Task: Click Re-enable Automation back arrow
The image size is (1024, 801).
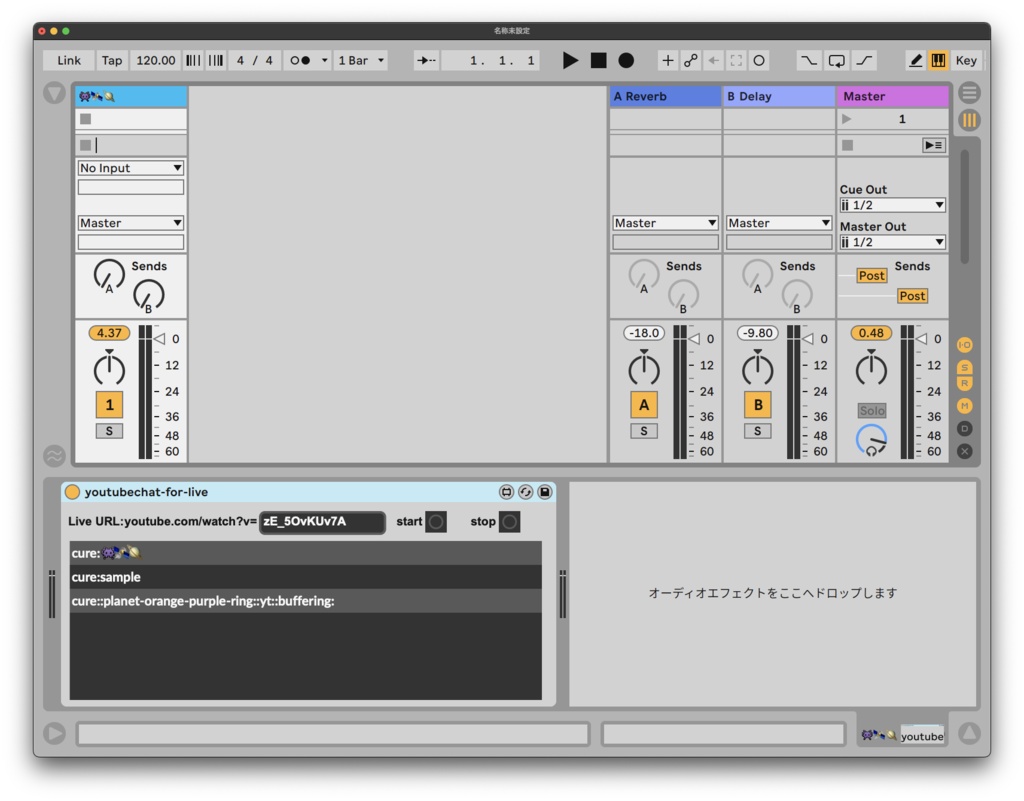Action: 713,61
